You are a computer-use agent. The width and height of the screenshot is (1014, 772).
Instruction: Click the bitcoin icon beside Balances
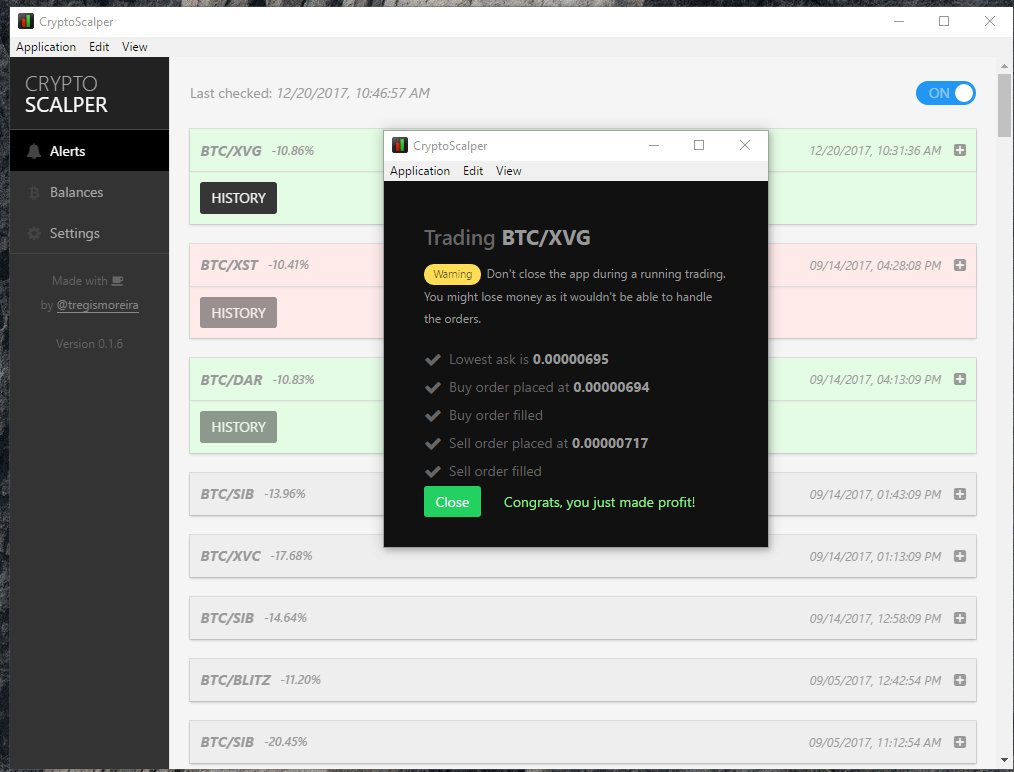tap(34, 192)
